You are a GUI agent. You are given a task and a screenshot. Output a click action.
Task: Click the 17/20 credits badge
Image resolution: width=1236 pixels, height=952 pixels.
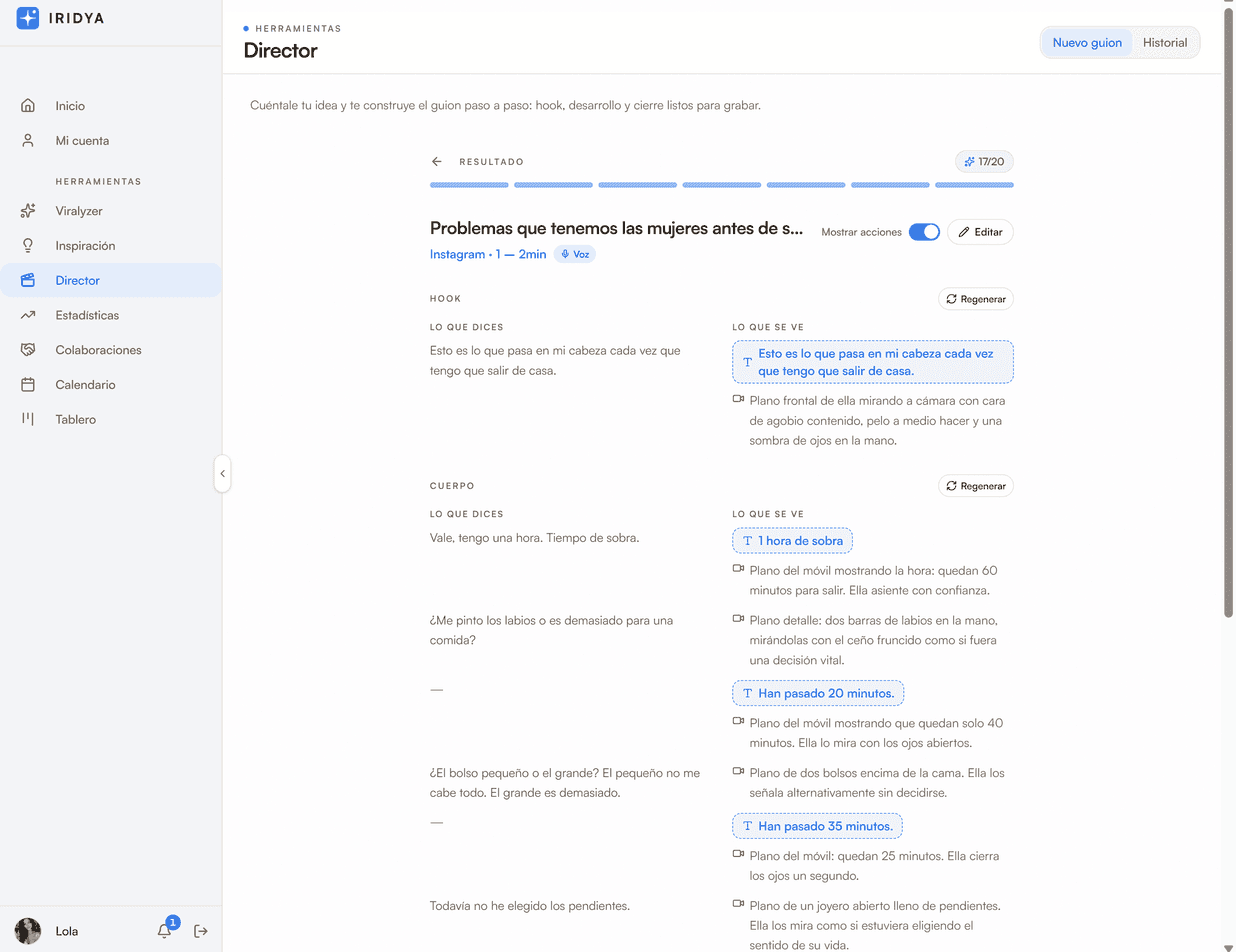(x=985, y=161)
